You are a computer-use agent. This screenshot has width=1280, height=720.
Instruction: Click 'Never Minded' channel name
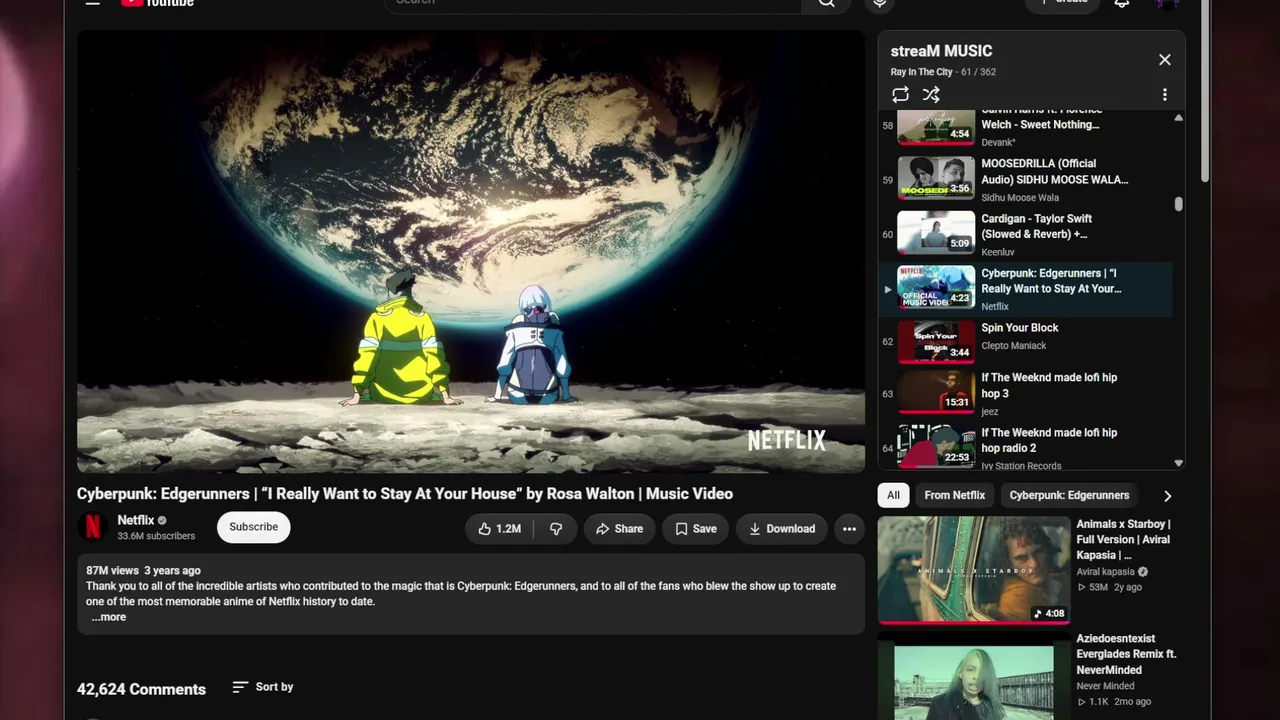point(1105,686)
